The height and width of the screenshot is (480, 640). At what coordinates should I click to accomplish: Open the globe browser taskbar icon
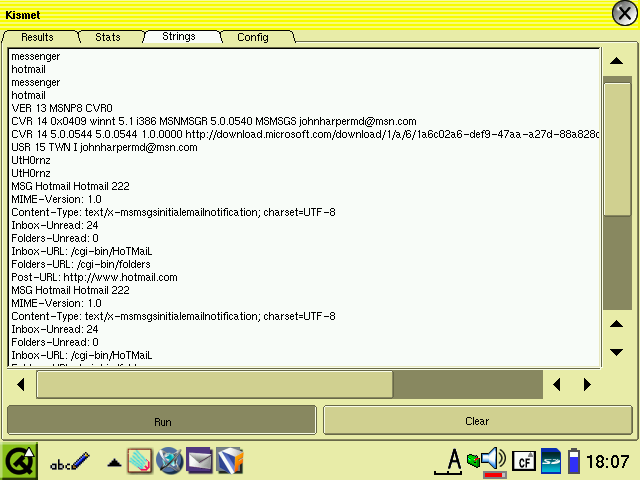coord(169,461)
